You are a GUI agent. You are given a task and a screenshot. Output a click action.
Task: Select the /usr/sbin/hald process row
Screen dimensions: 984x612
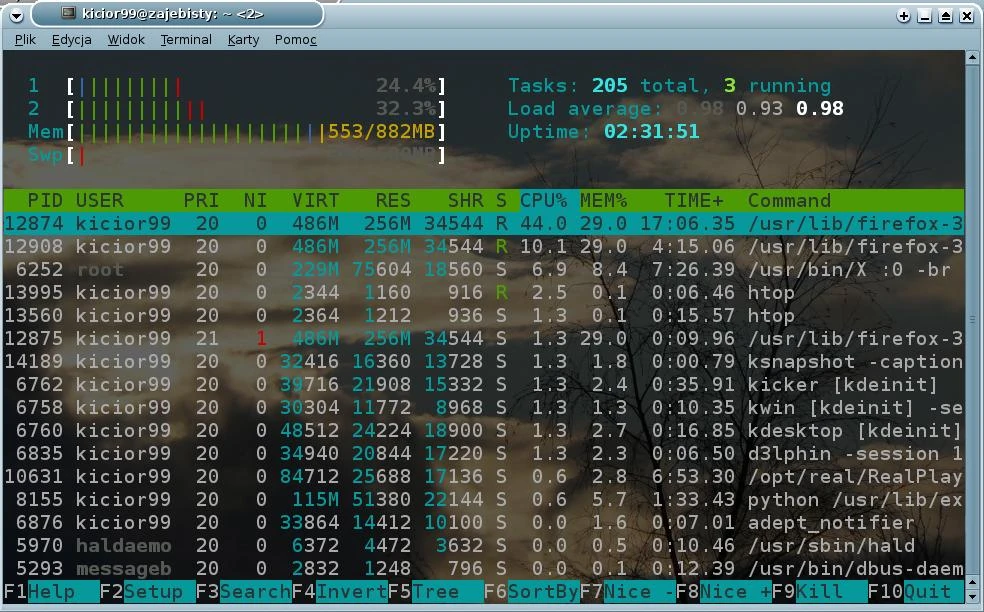(483, 545)
